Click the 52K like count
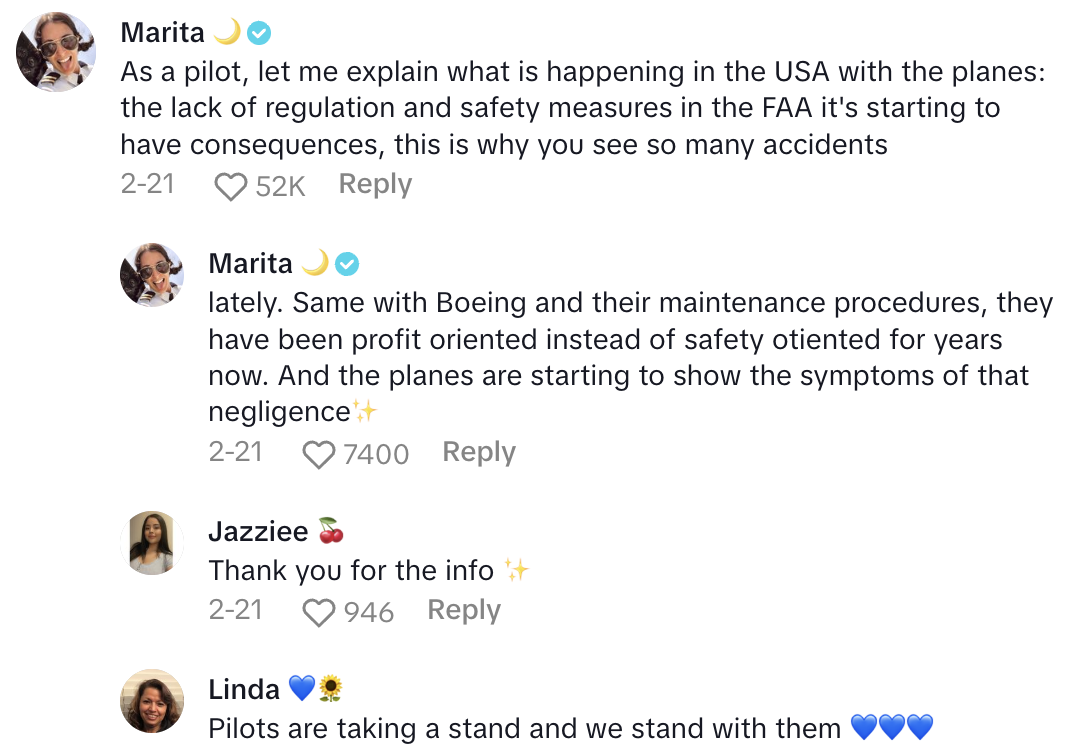The width and height of the screenshot is (1066, 754). pyautogui.click(x=280, y=186)
